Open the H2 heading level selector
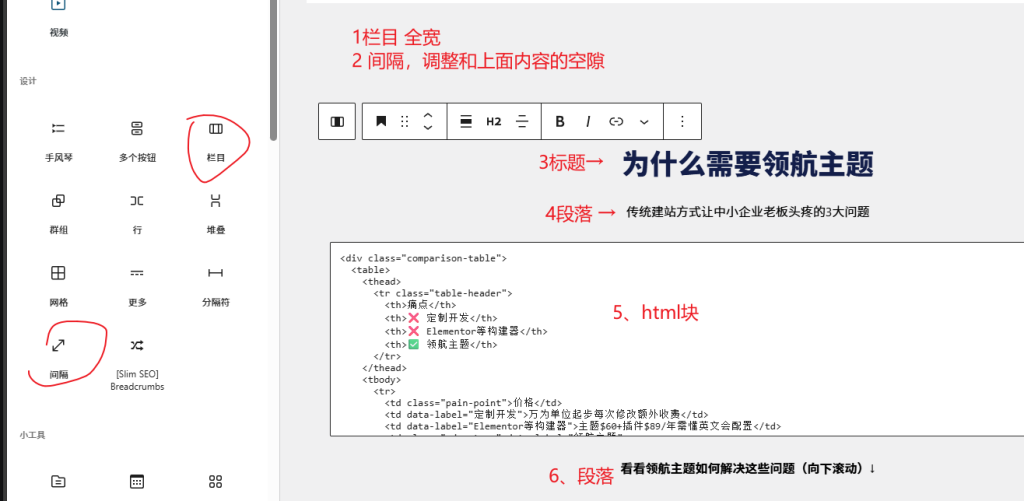The width and height of the screenshot is (1024, 501). coord(493,121)
